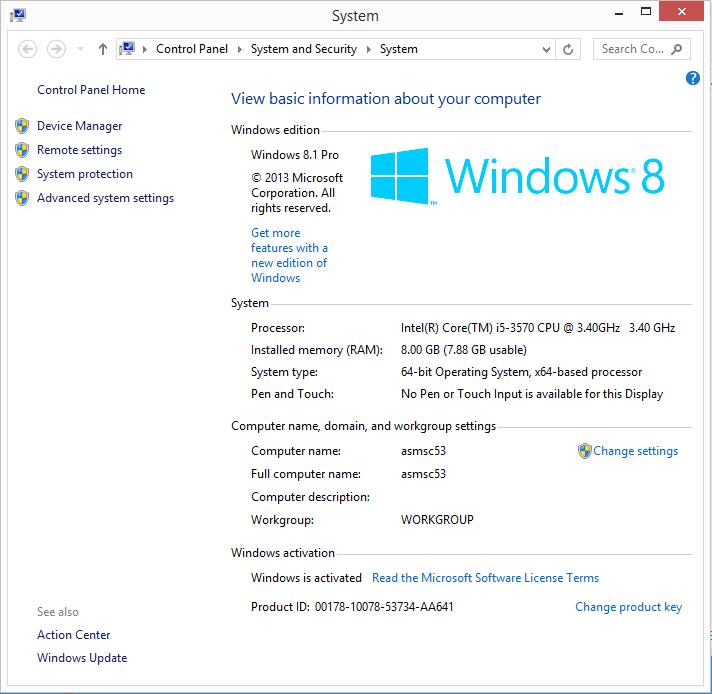Select System breadcrumb item
712x694 pixels.
coord(399,49)
